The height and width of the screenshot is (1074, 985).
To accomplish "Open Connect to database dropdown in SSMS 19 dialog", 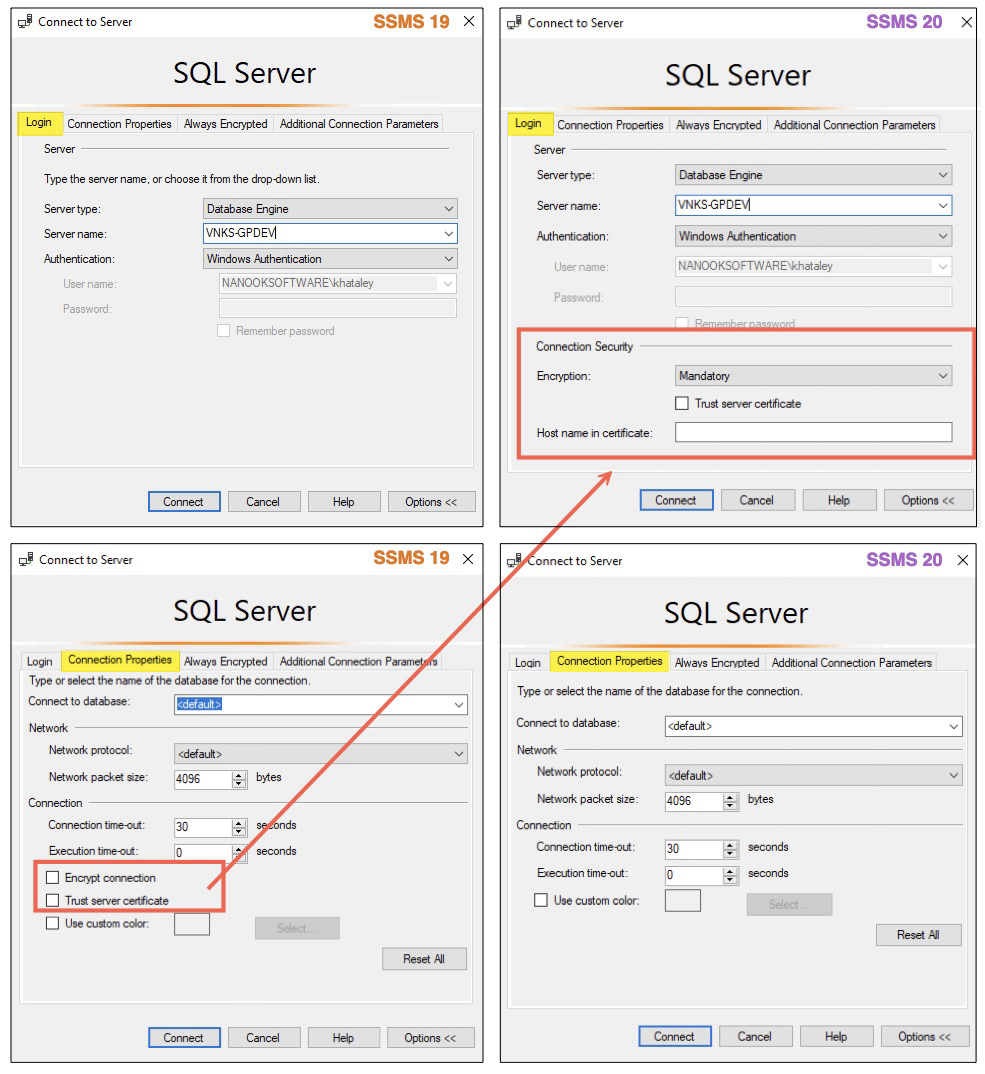I will point(459,704).
